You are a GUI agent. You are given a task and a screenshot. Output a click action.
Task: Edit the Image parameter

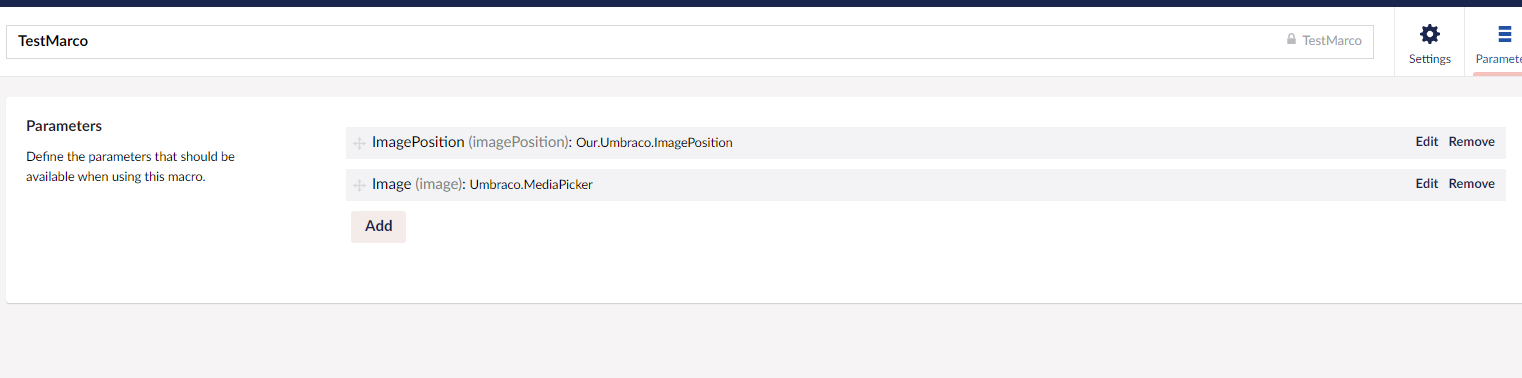pyautogui.click(x=1426, y=184)
